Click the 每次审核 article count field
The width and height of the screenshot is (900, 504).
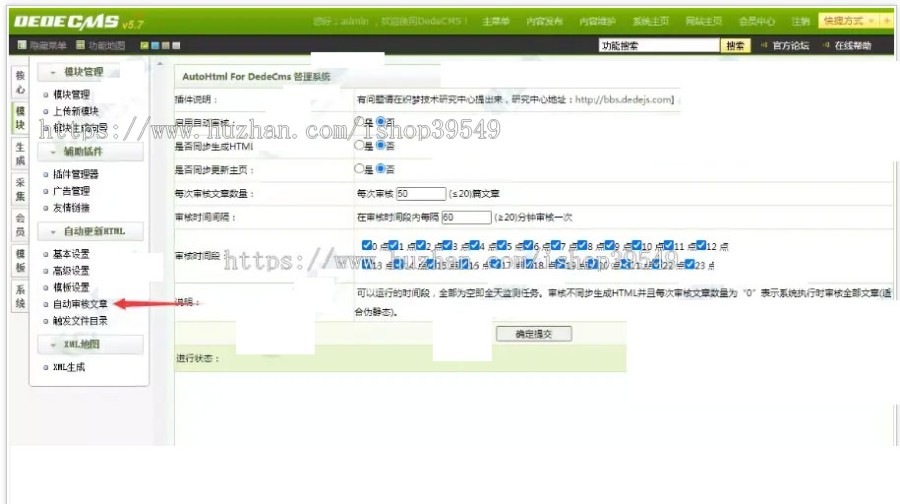click(421, 193)
